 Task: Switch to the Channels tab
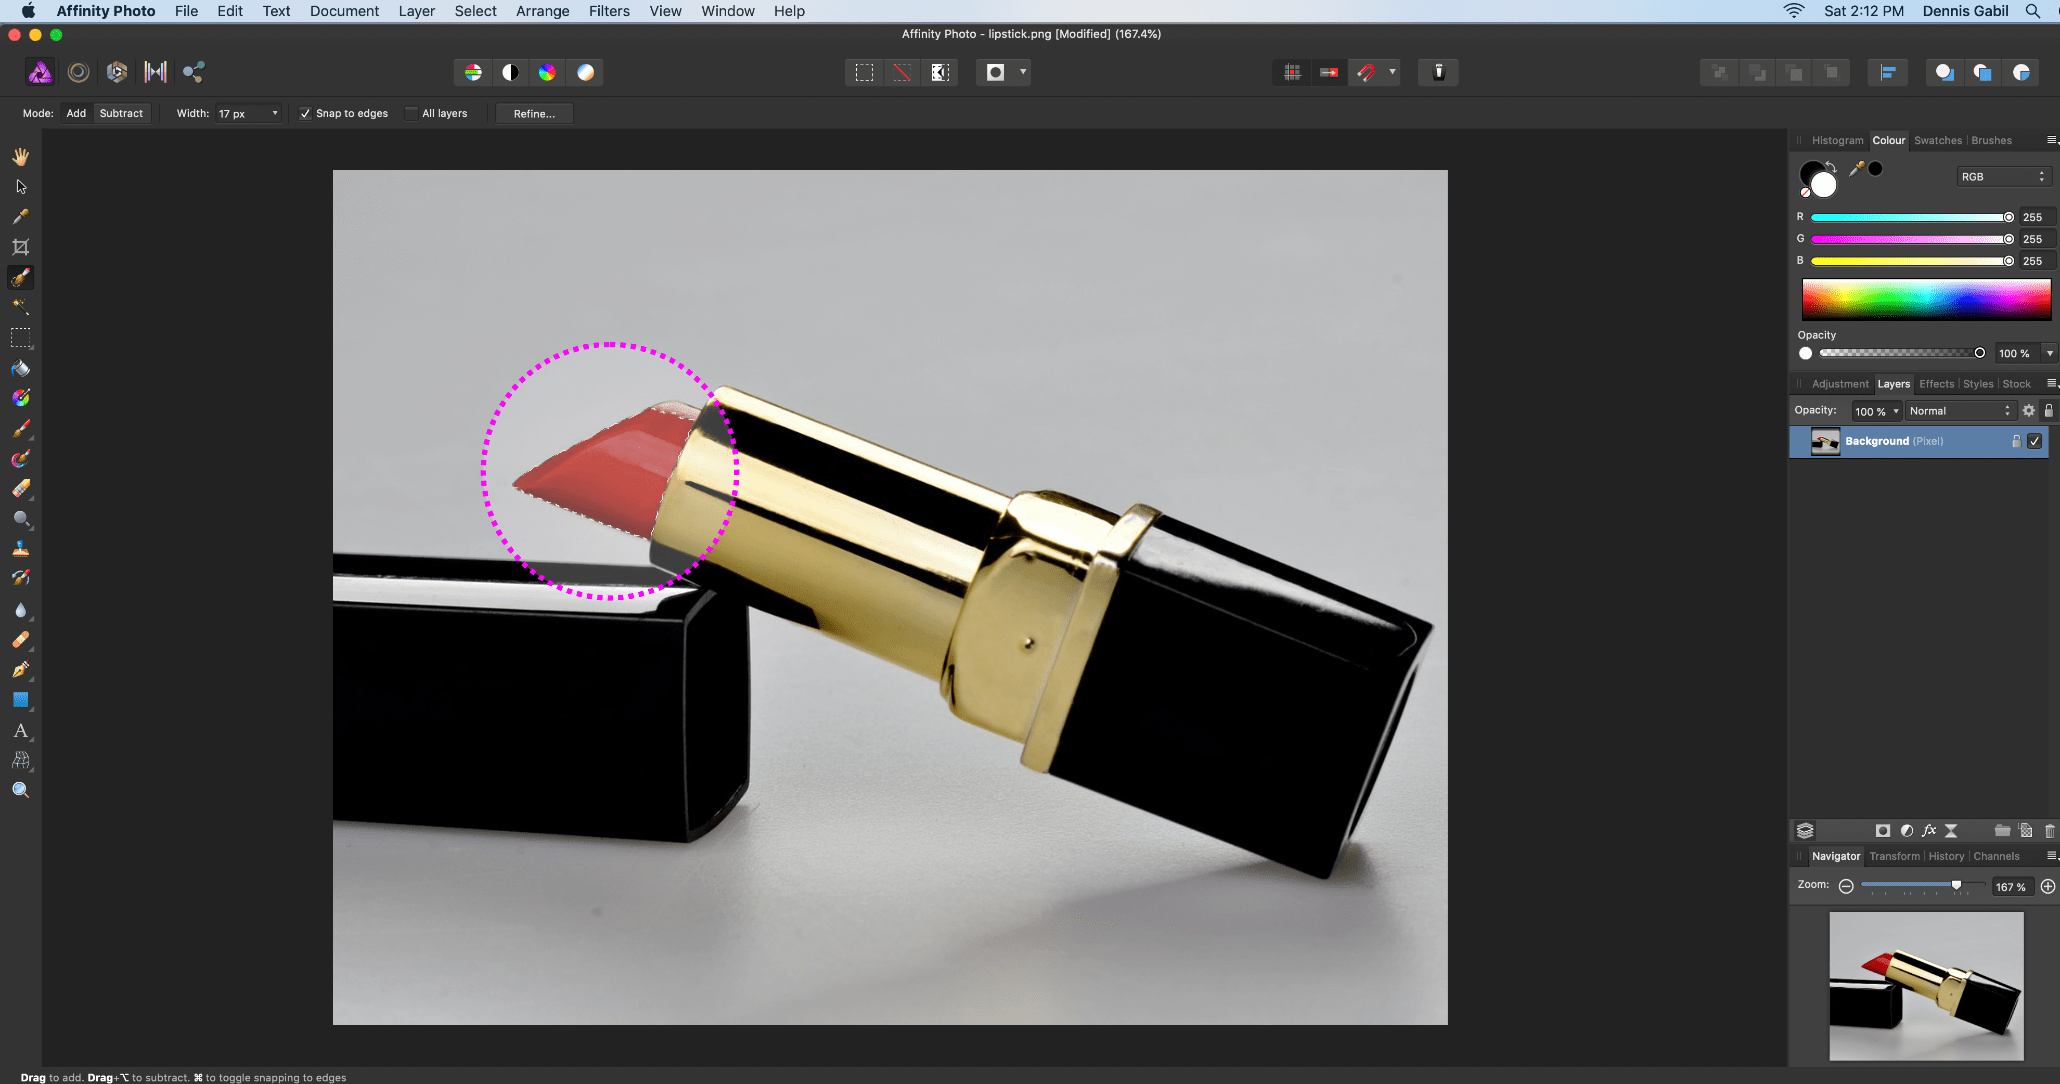coord(1996,856)
